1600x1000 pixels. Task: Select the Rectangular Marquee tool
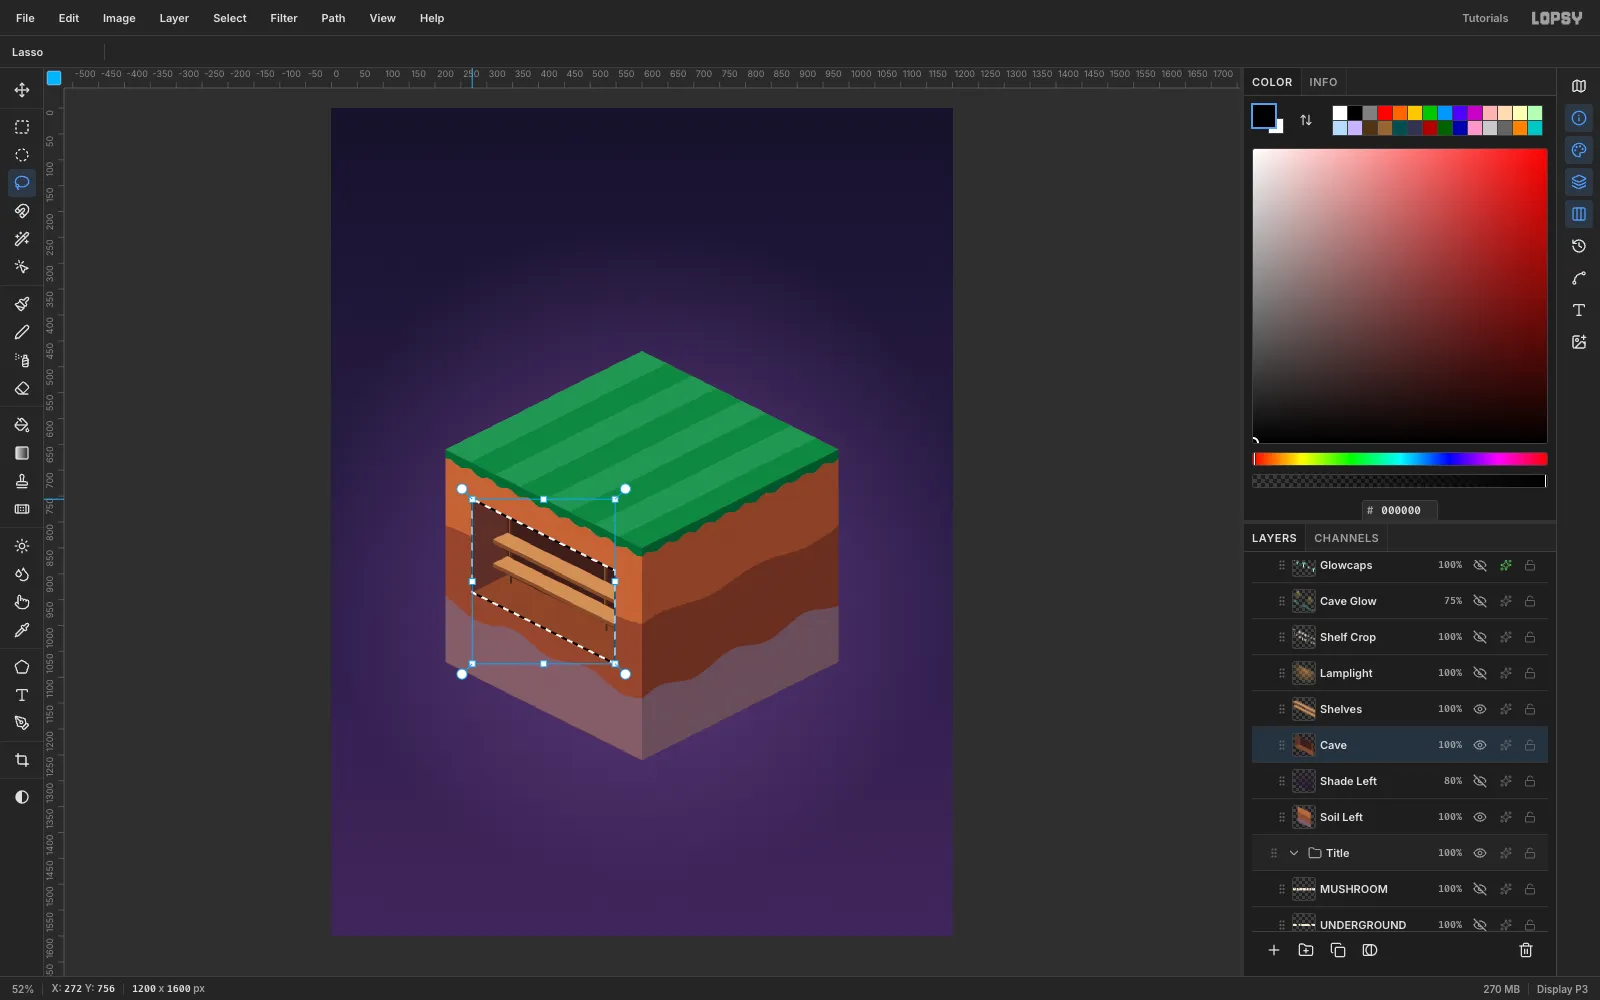[22, 127]
